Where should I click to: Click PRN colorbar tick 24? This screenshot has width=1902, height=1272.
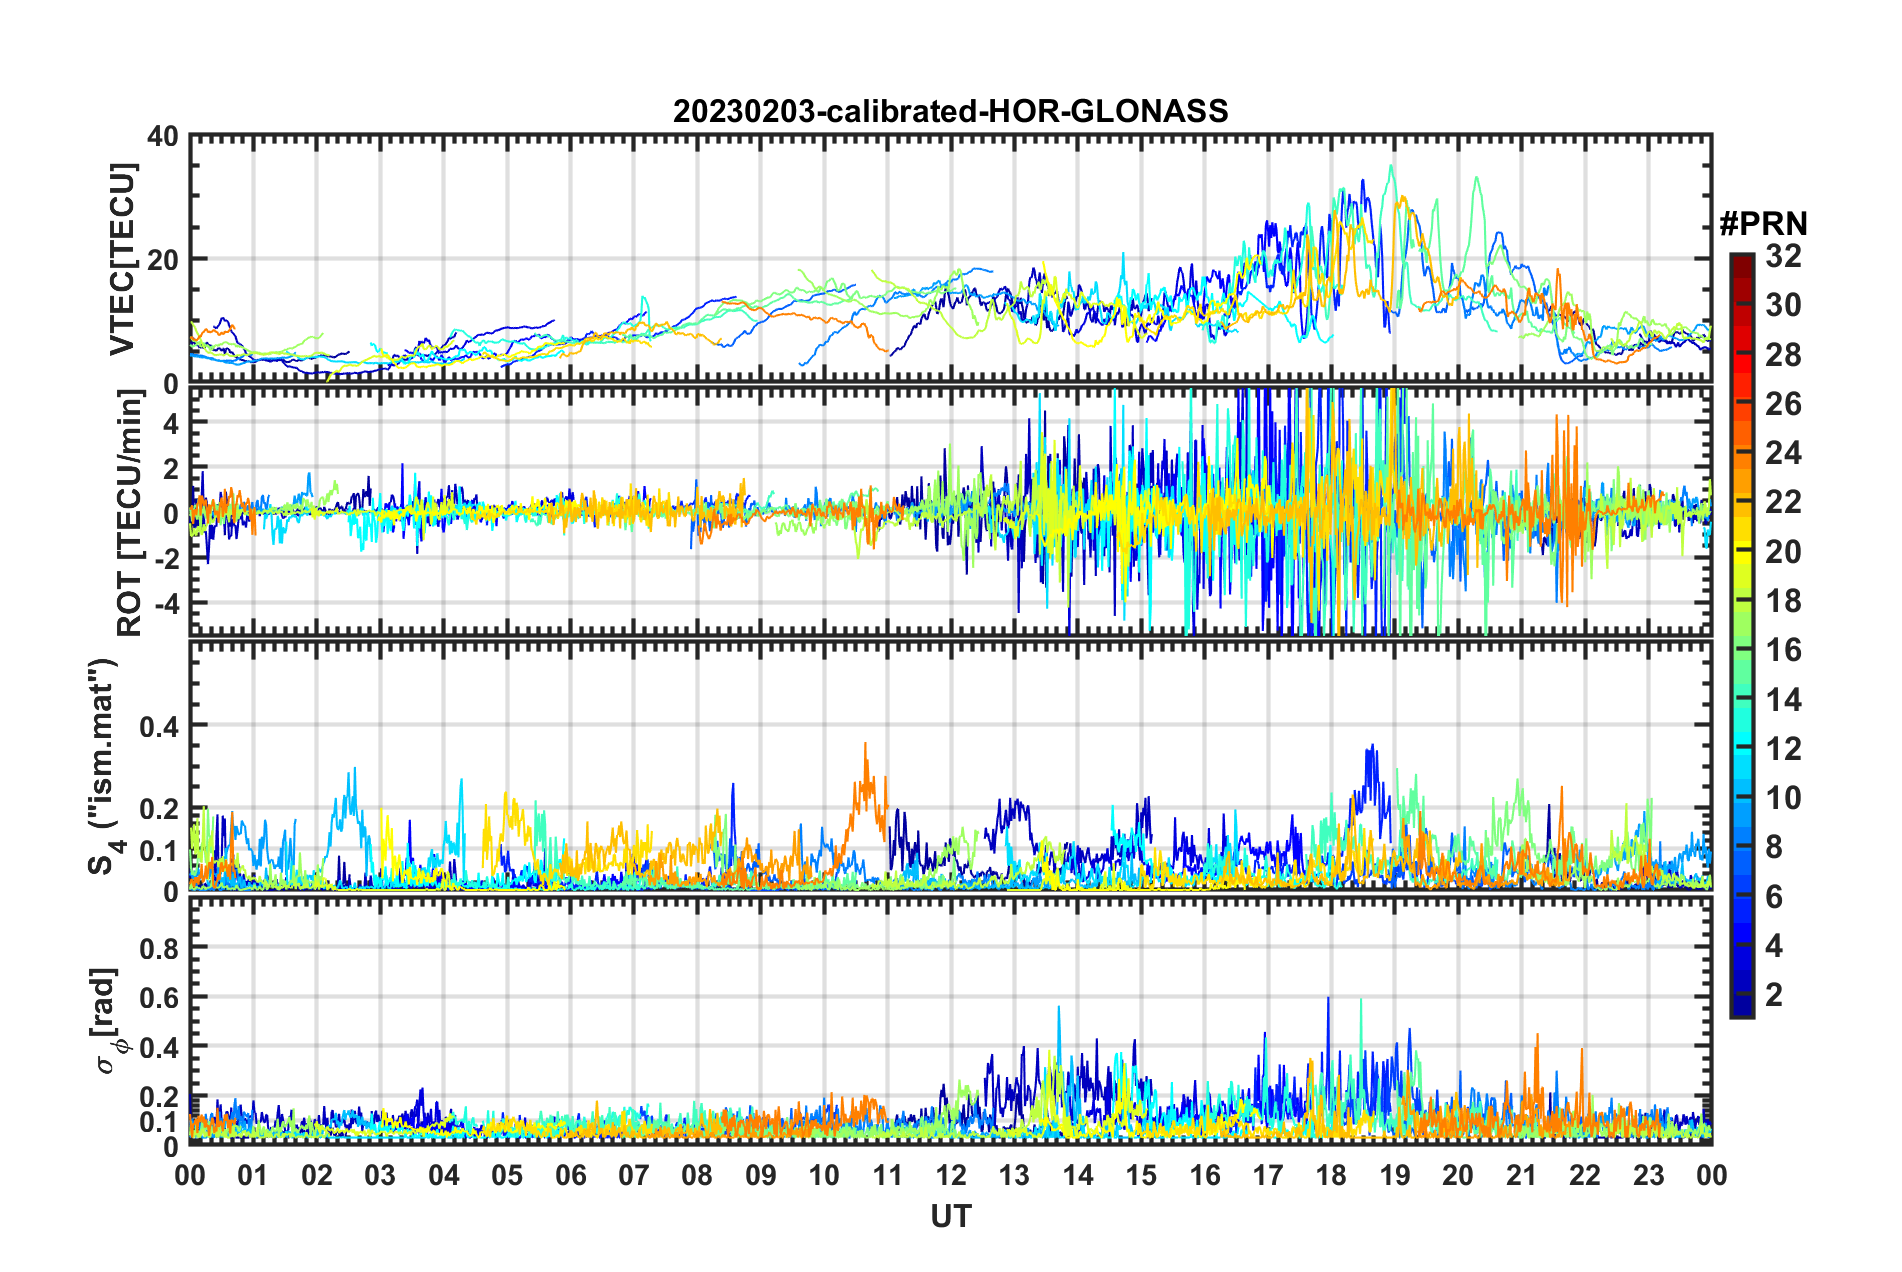(x=1784, y=453)
